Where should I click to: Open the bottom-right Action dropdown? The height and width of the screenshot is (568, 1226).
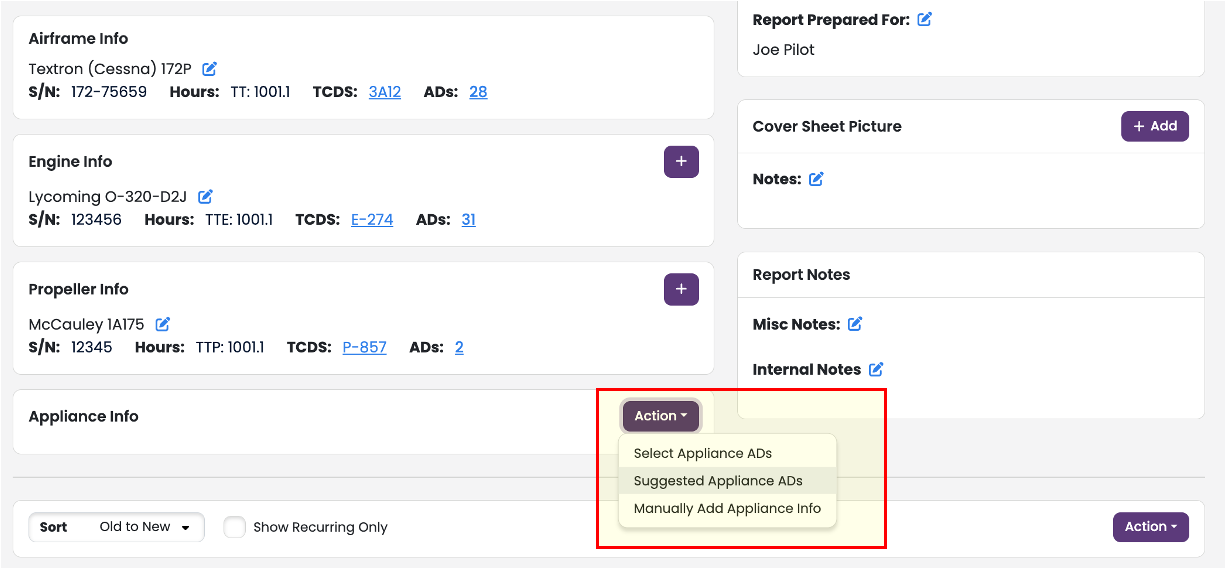pos(1150,527)
